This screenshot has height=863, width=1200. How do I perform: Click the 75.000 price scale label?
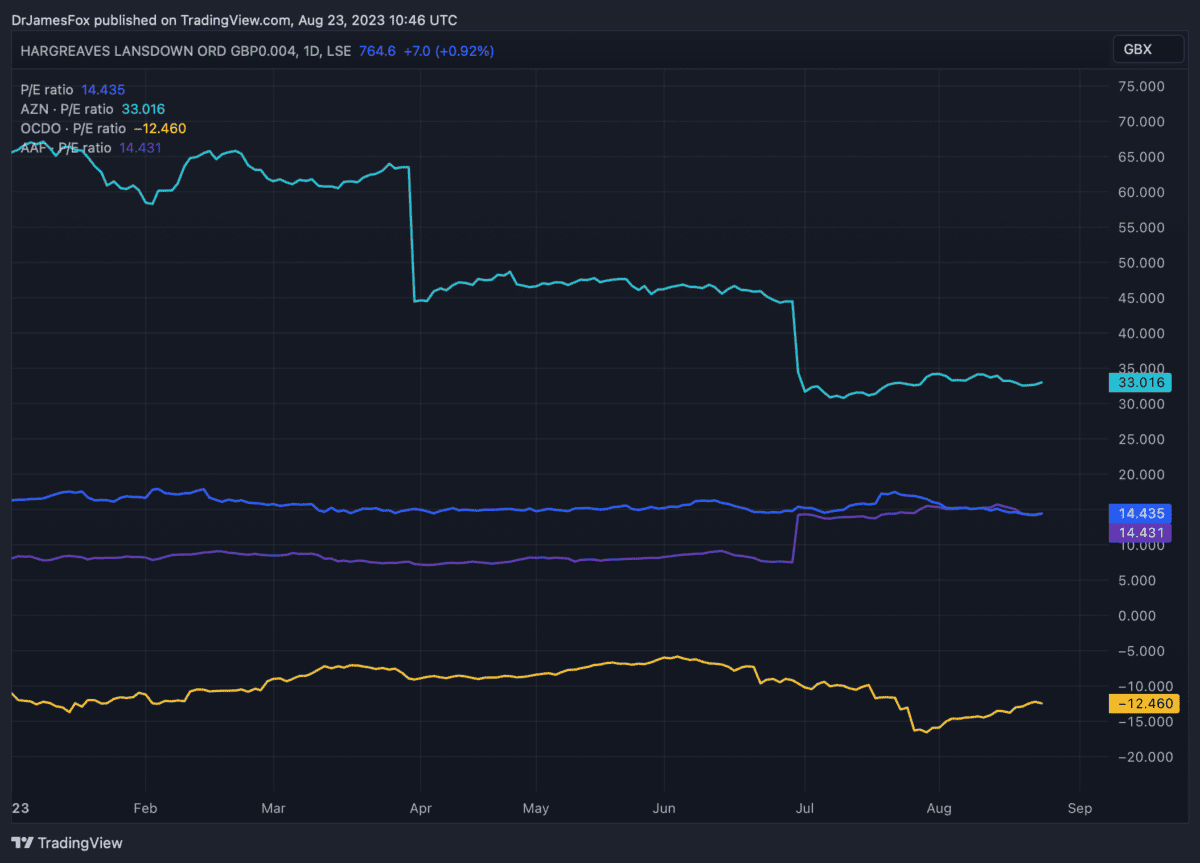point(1141,87)
